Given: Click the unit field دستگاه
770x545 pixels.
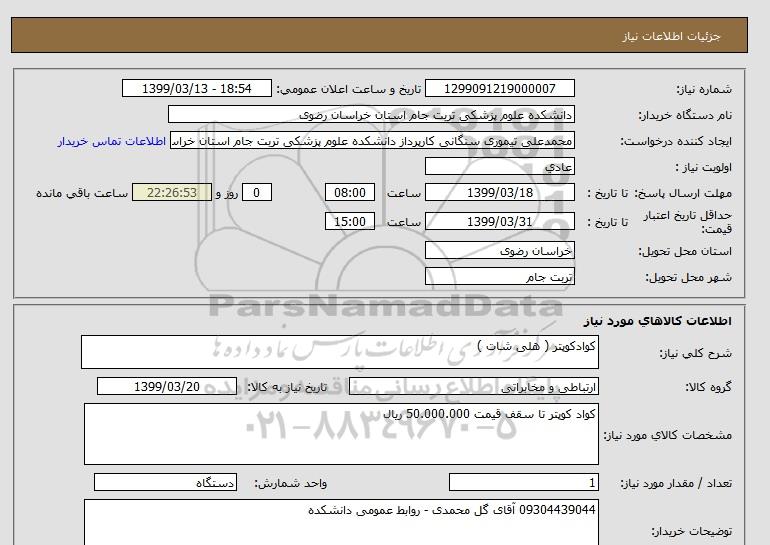Looking at the screenshot, I should (165, 482).
